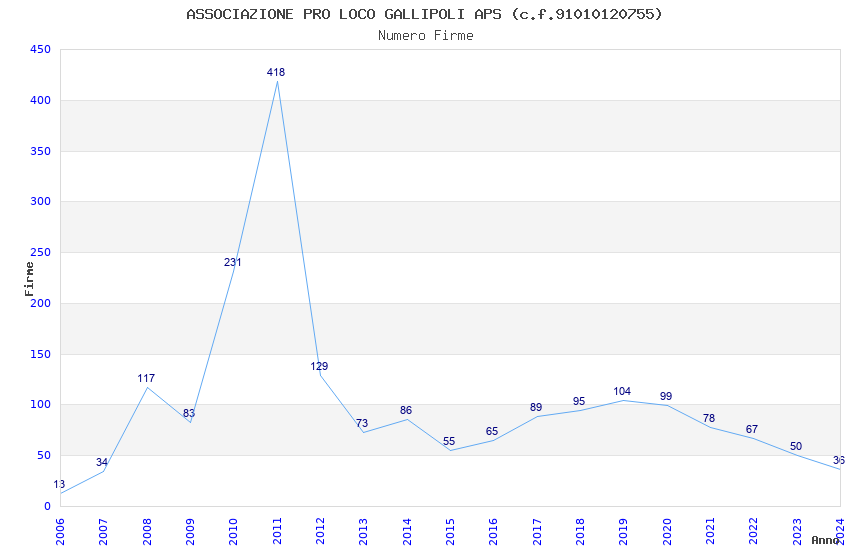The image size is (850, 550).
Task: Click the x-axis year 2013
Action: (x=363, y=532)
